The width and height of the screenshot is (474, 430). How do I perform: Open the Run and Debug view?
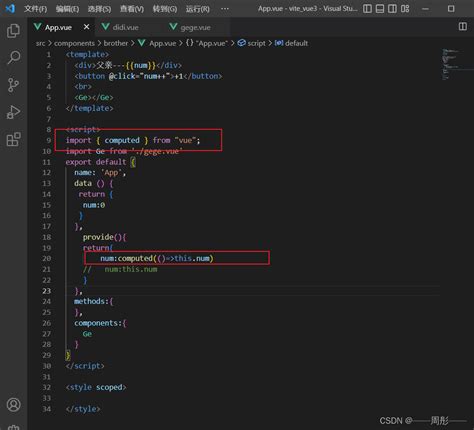click(x=13, y=112)
